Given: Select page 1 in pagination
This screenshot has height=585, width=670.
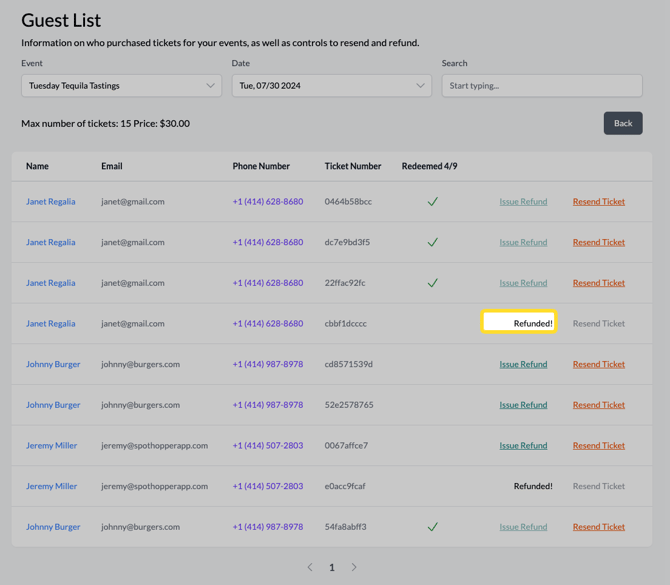Looking at the screenshot, I should (332, 567).
